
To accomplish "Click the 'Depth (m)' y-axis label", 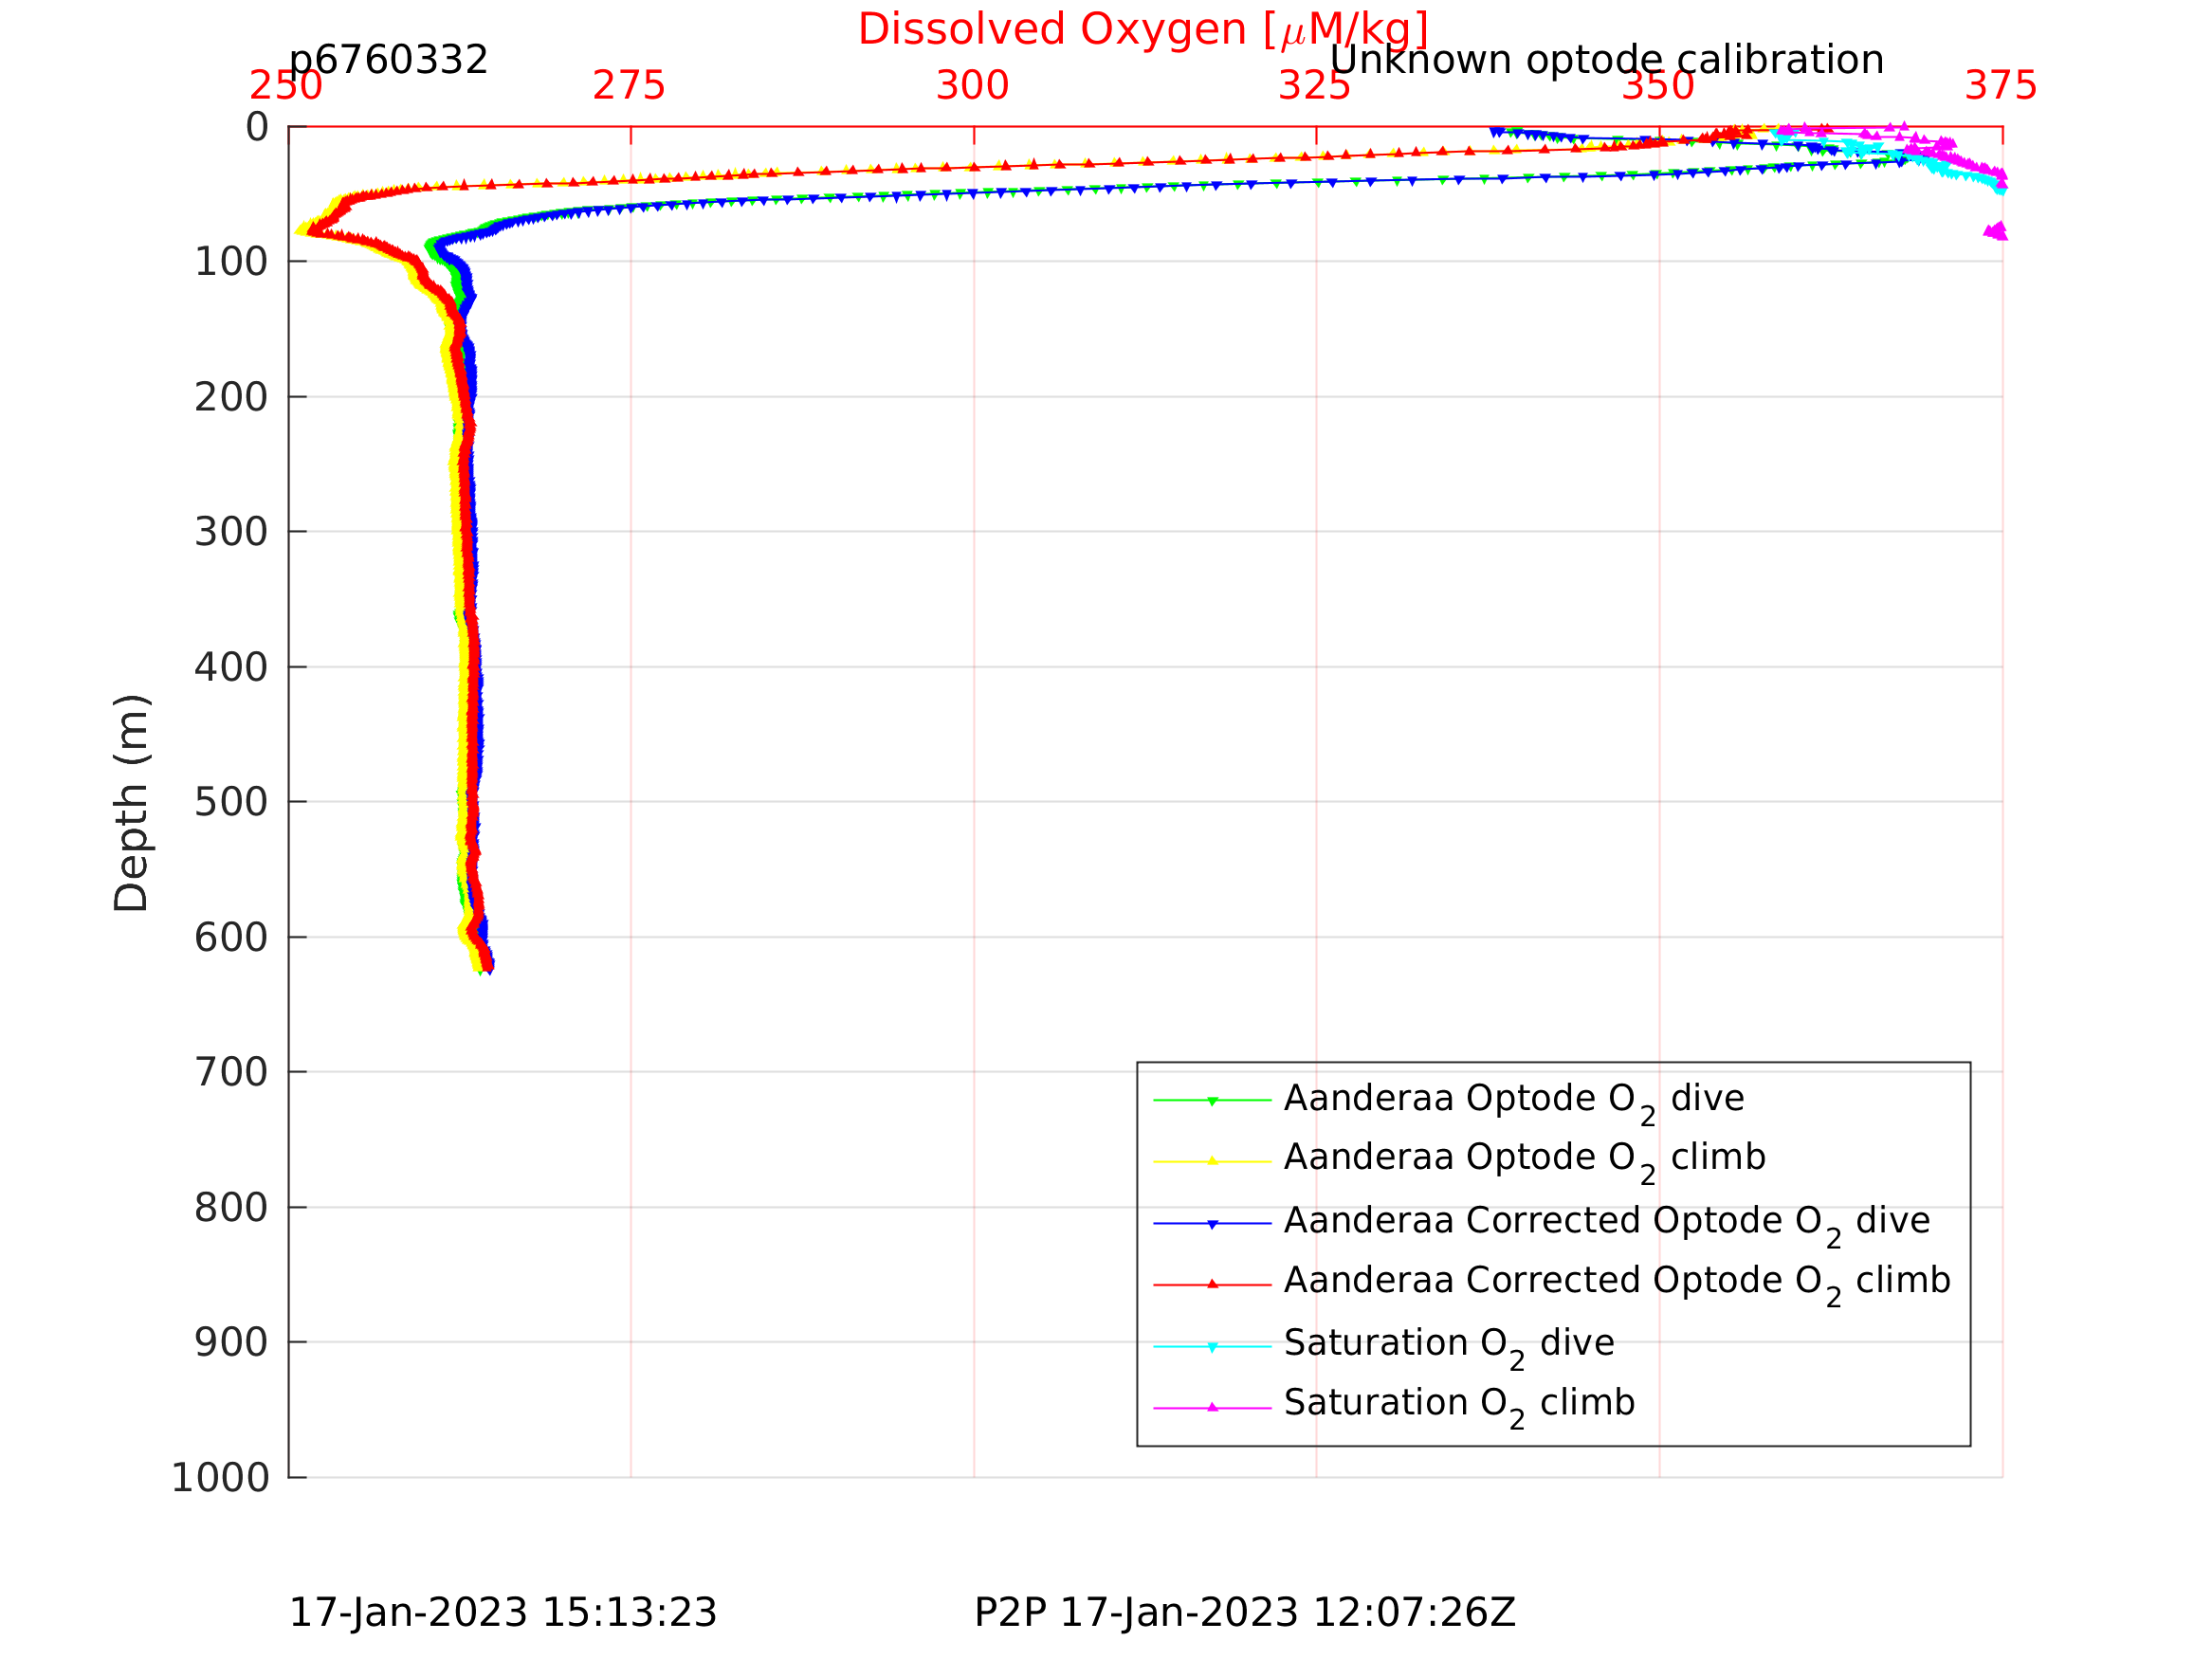I will [132, 803].
